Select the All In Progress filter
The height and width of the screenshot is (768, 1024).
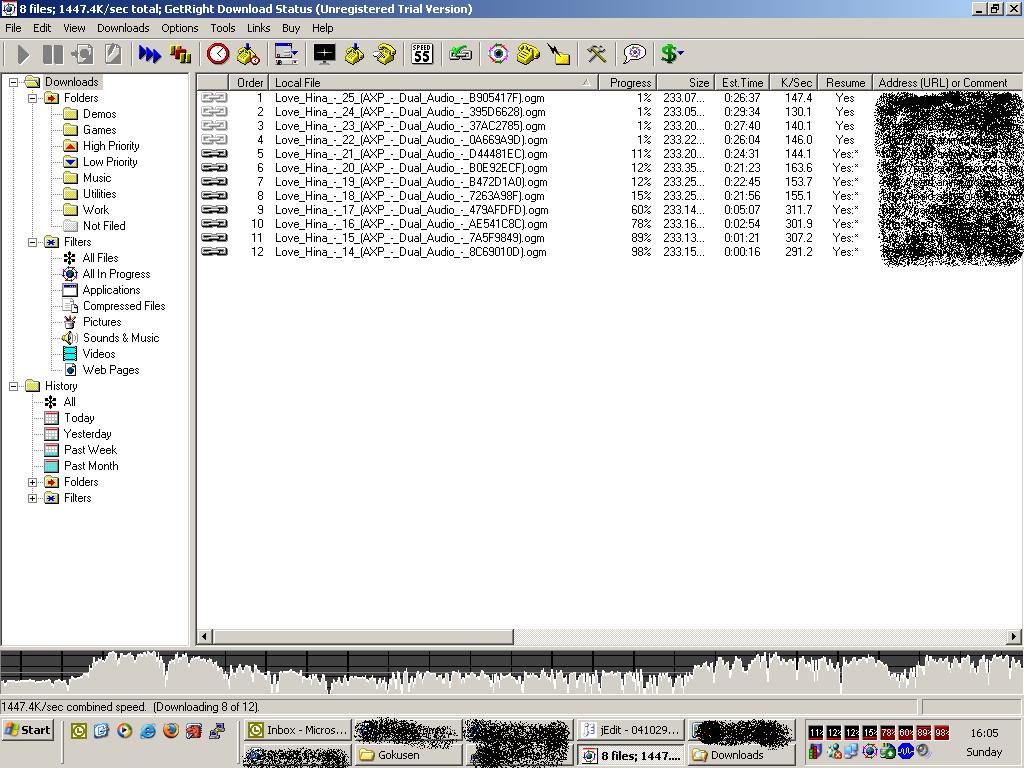coord(116,274)
